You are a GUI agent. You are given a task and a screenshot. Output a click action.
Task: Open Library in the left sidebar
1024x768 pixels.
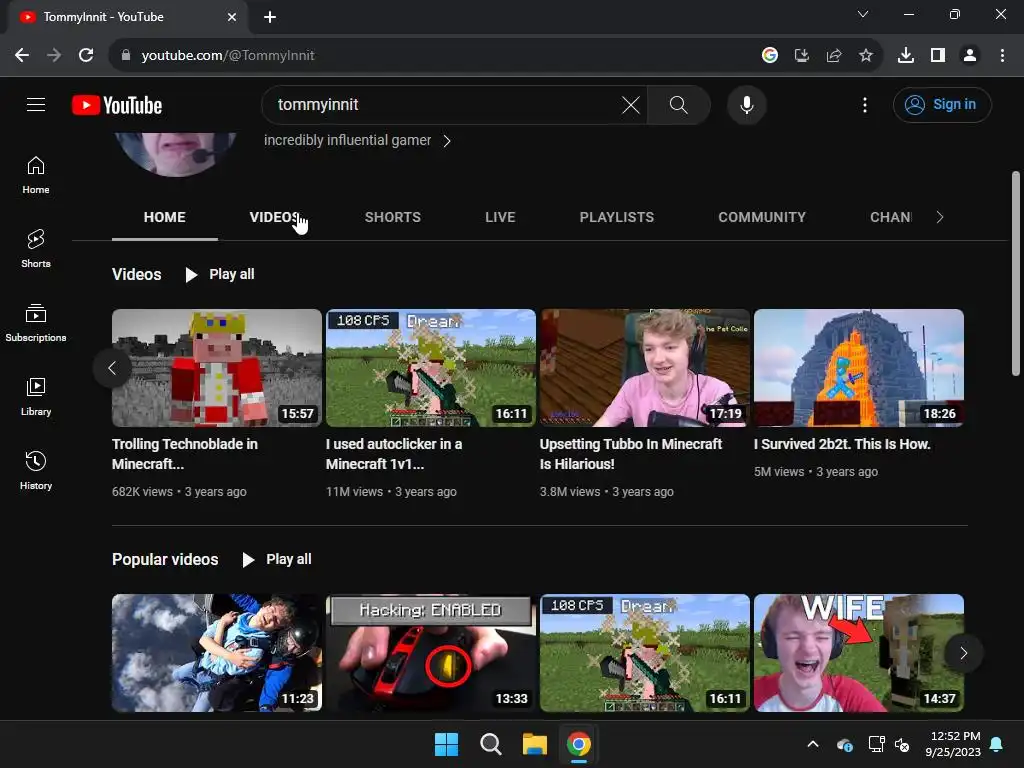(x=36, y=396)
